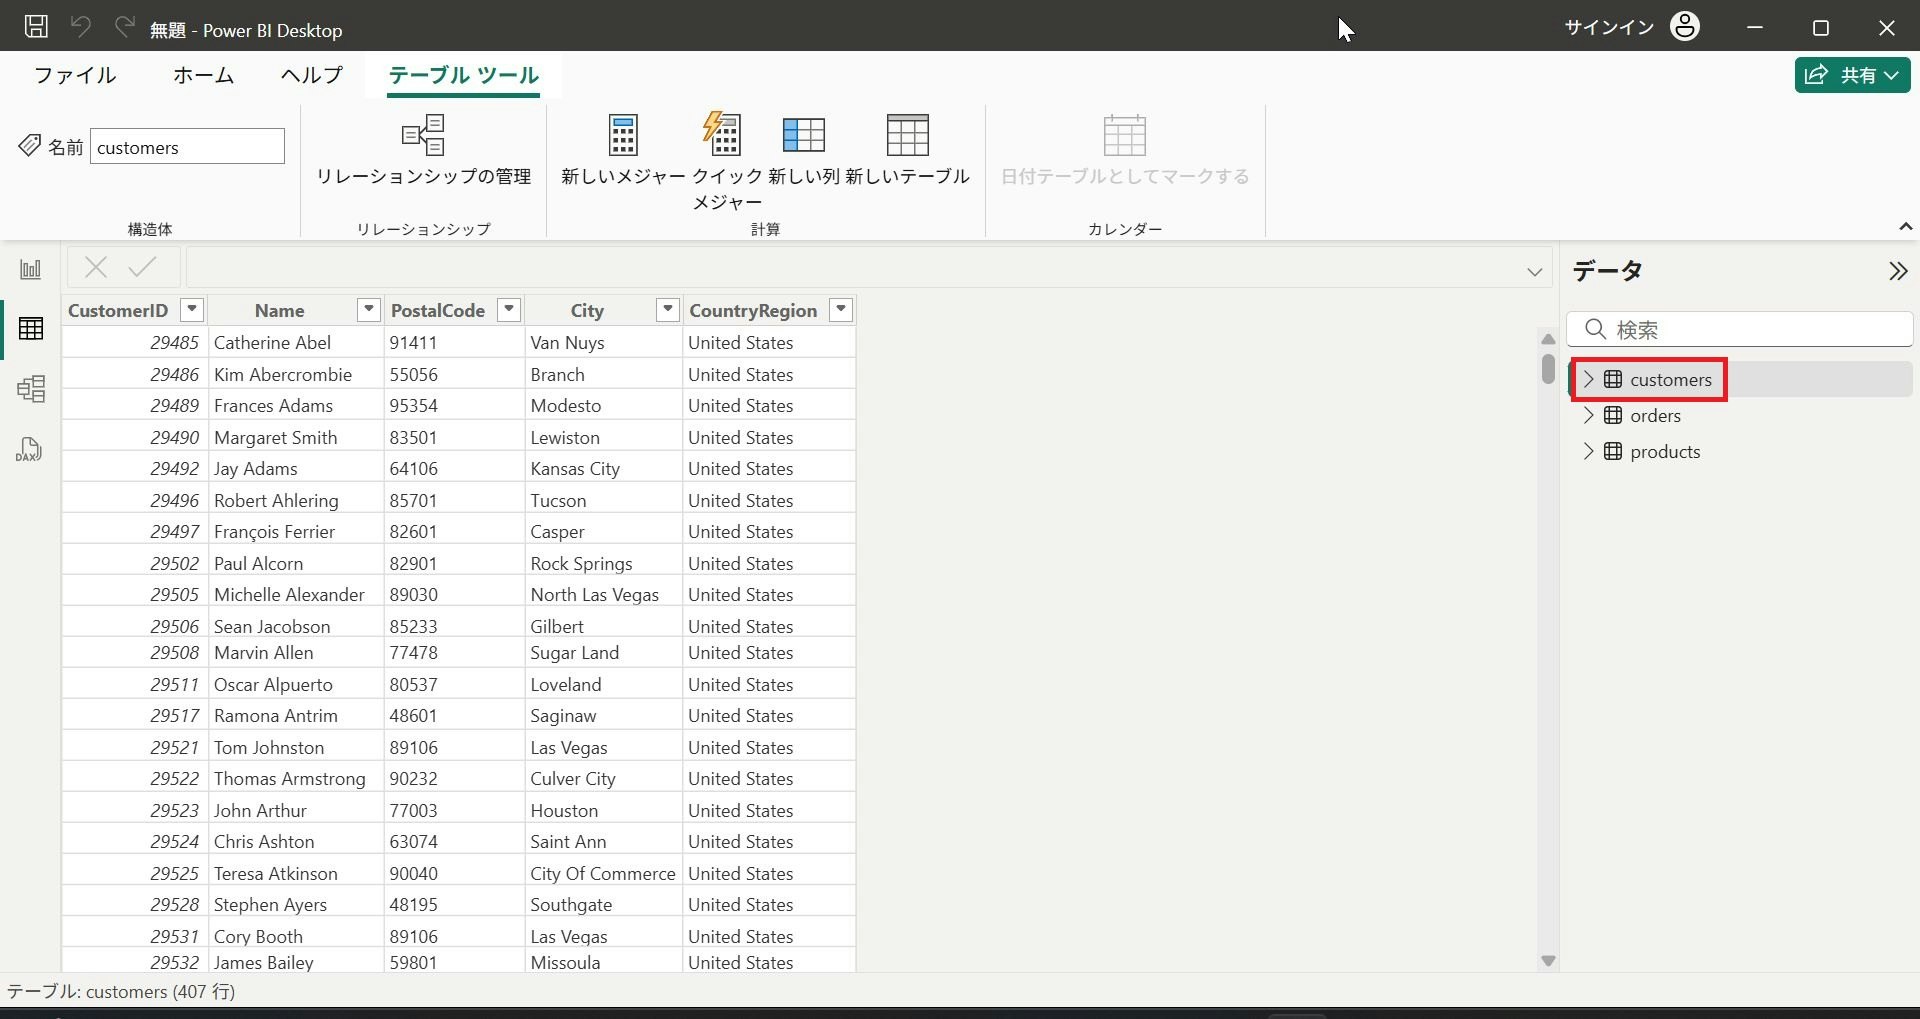Viewport: 1920px width, 1019px height.
Task: Click the table vertical scrollbar thumb
Action: pyautogui.click(x=1548, y=369)
